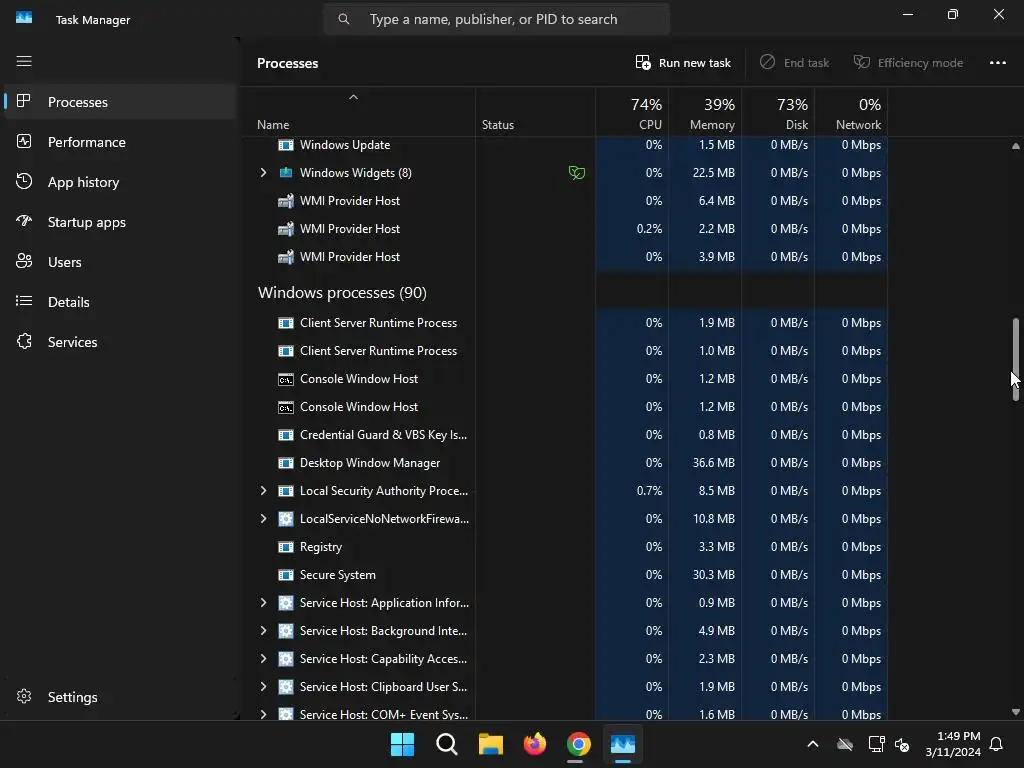
Task: Click the scroll down arrow of process list
Action: 1016,712
